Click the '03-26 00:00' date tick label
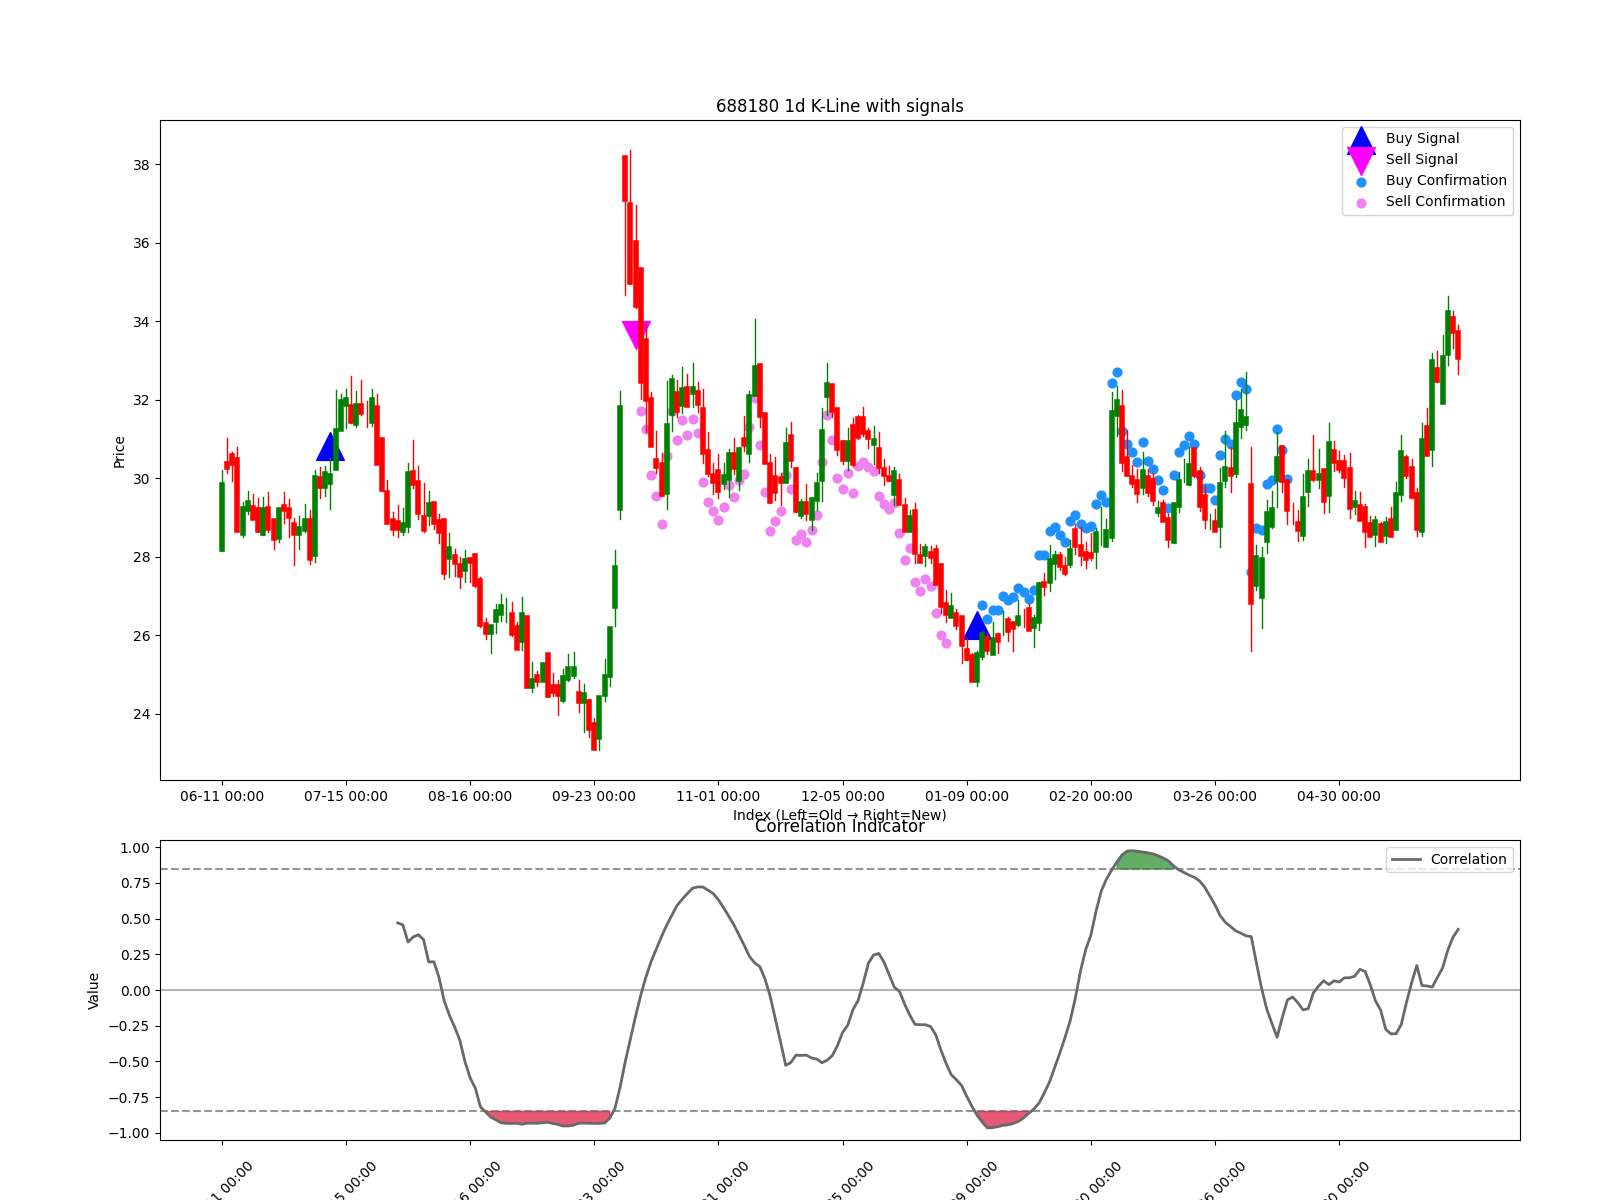 (1215, 796)
